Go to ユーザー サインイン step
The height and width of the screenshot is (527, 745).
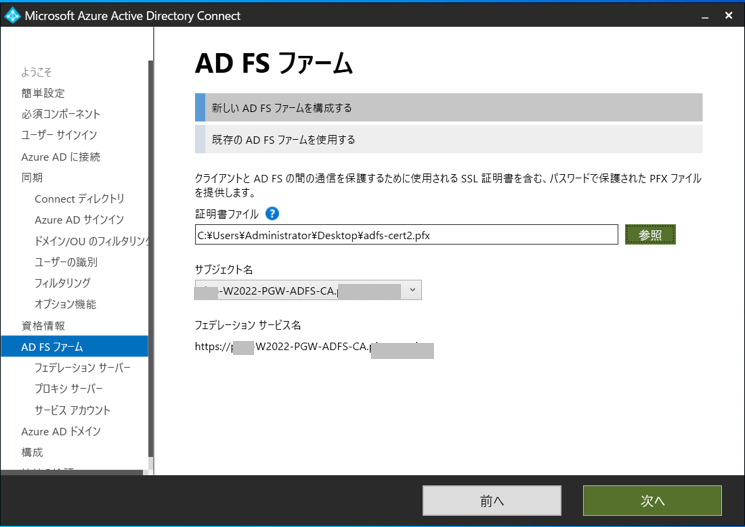pyautogui.click(x=59, y=135)
